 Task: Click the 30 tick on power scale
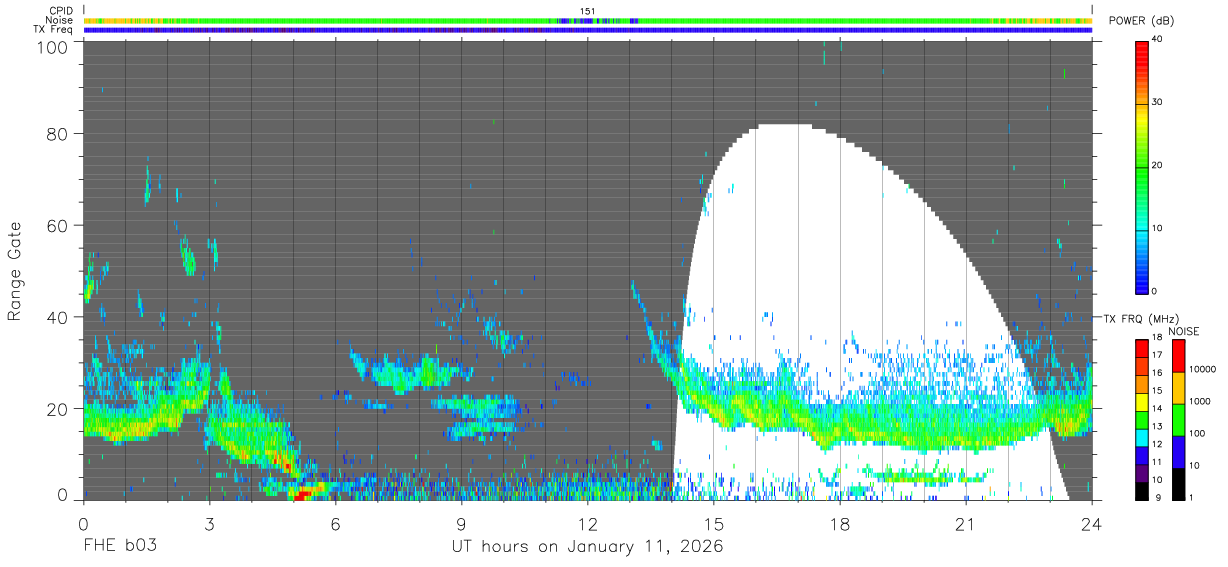coord(1157,103)
